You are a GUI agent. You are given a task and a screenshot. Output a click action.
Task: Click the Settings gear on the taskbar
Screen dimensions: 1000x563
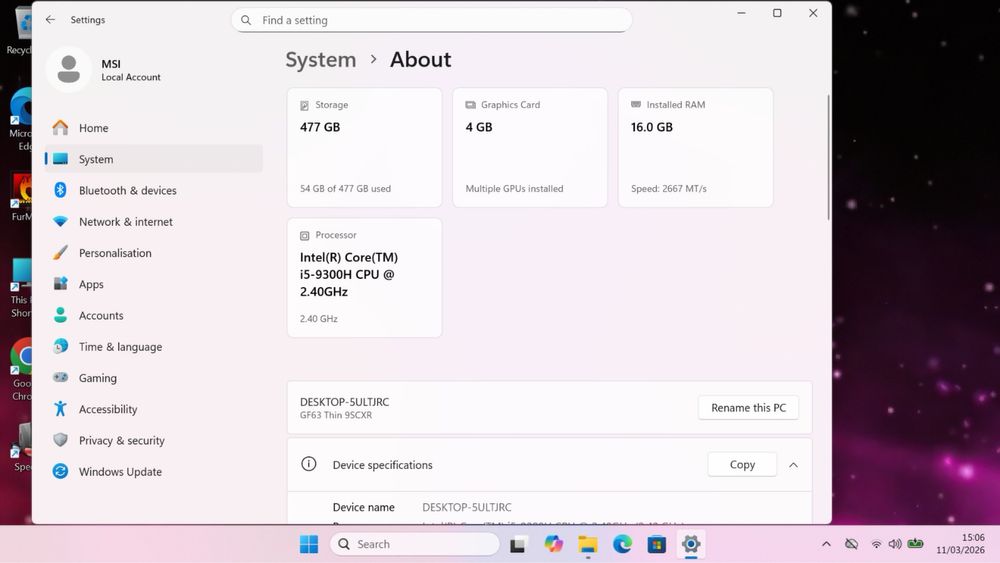point(691,544)
